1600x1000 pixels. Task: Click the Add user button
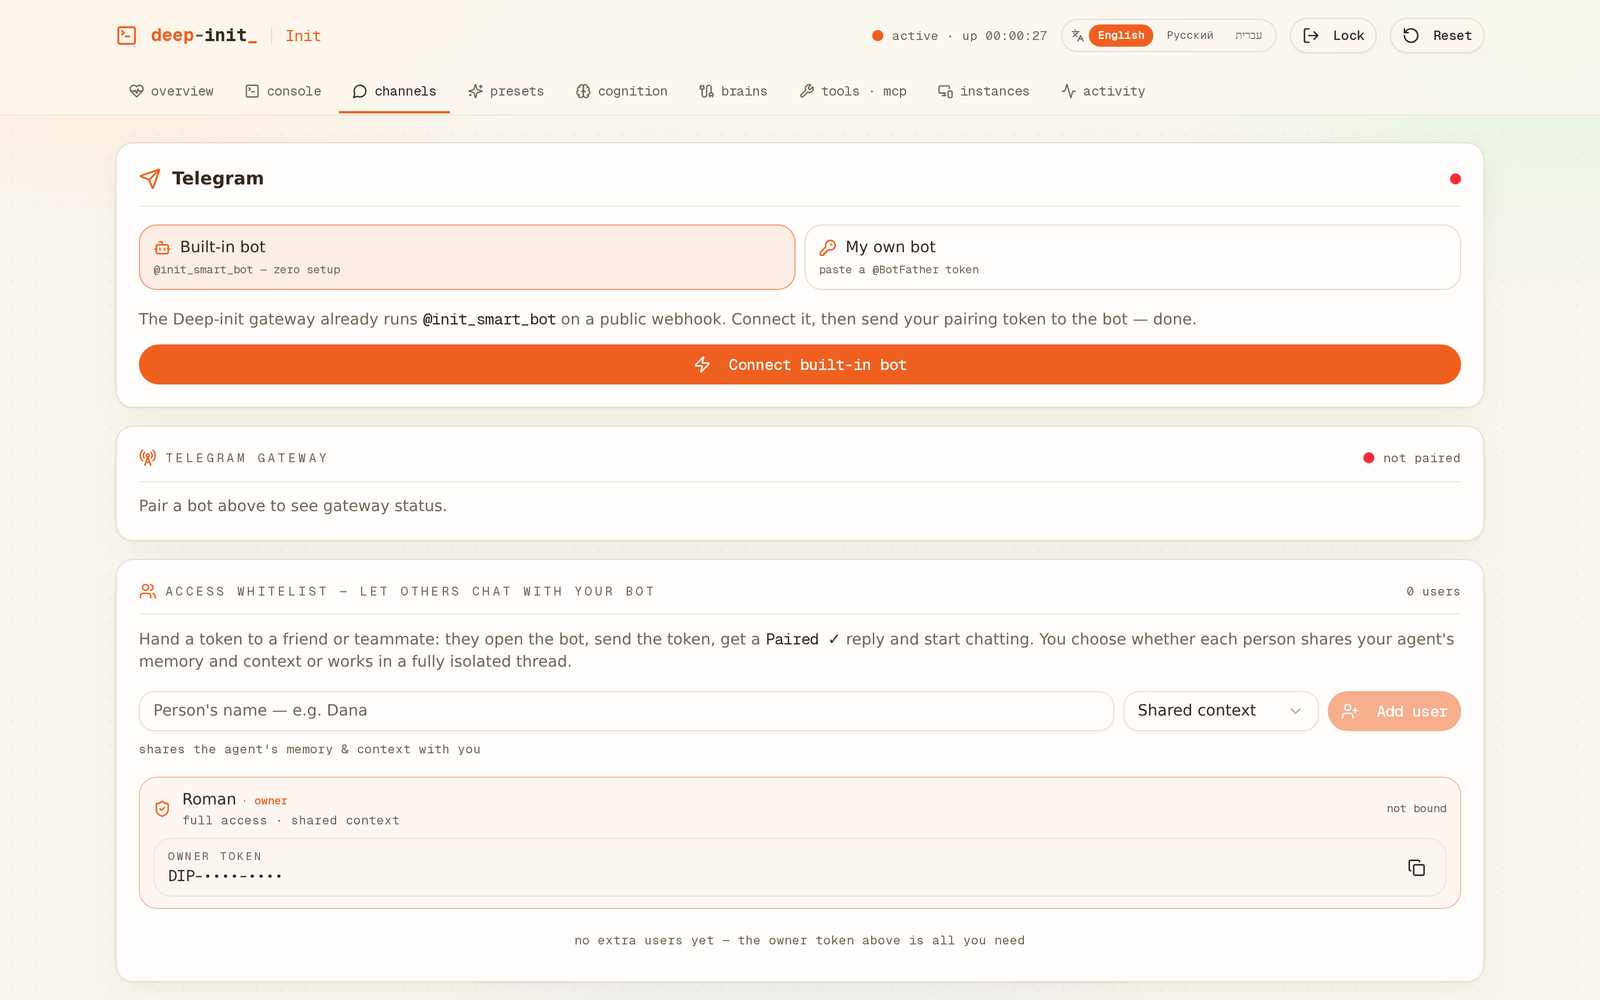(1394, 711)
